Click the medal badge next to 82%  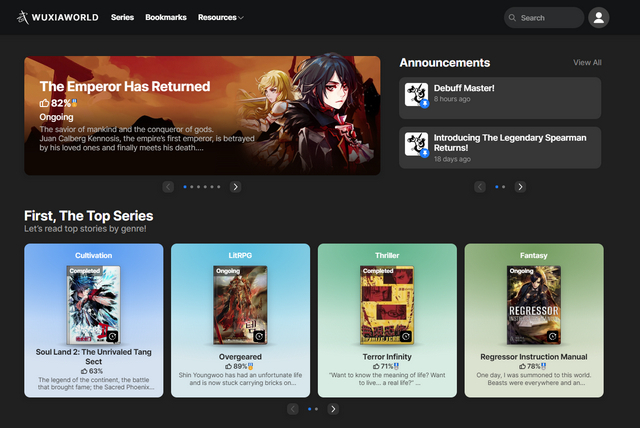[x=74, y=103]
